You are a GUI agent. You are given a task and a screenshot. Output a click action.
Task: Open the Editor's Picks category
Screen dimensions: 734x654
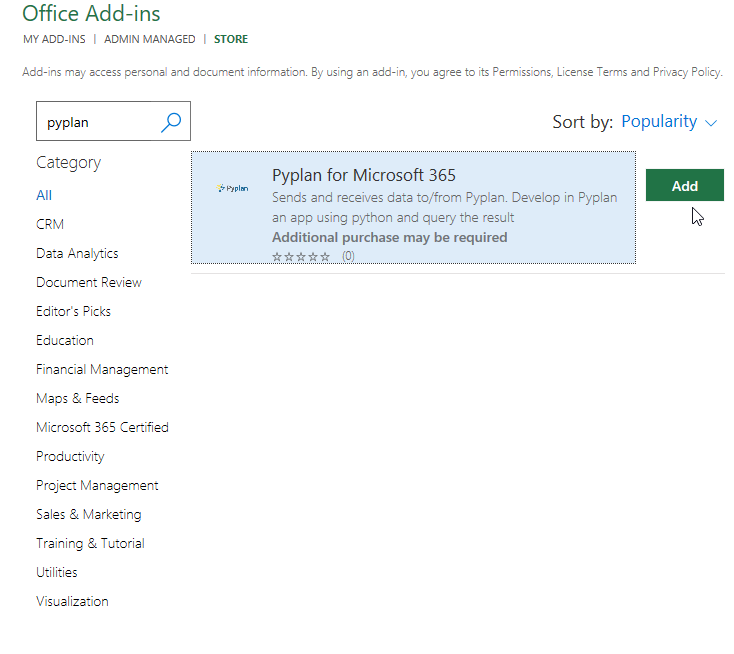(73, 311)
